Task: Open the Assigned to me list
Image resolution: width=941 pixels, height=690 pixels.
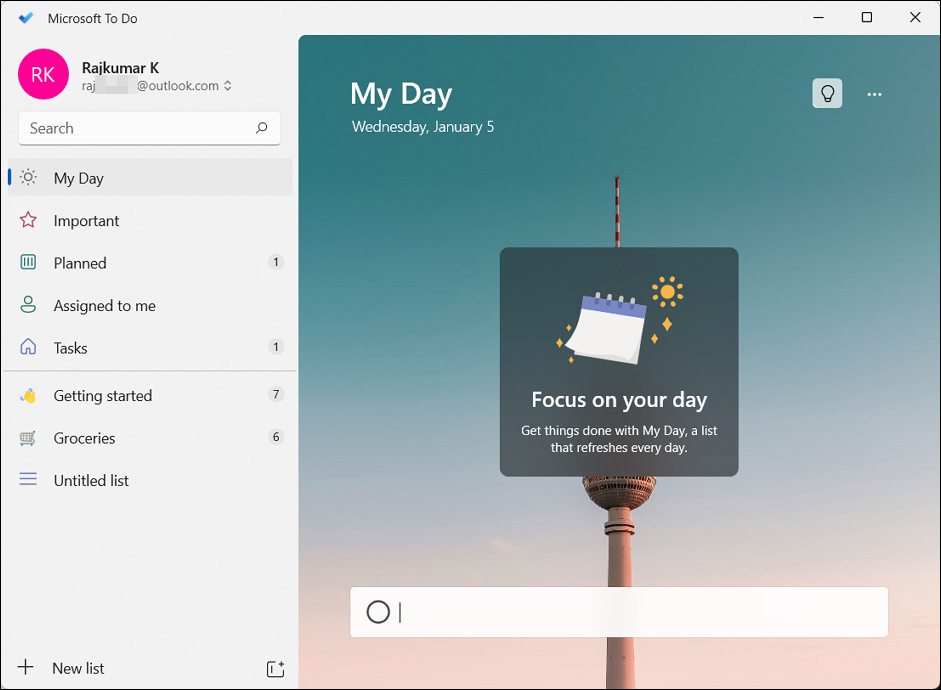Action: (150, 305)
